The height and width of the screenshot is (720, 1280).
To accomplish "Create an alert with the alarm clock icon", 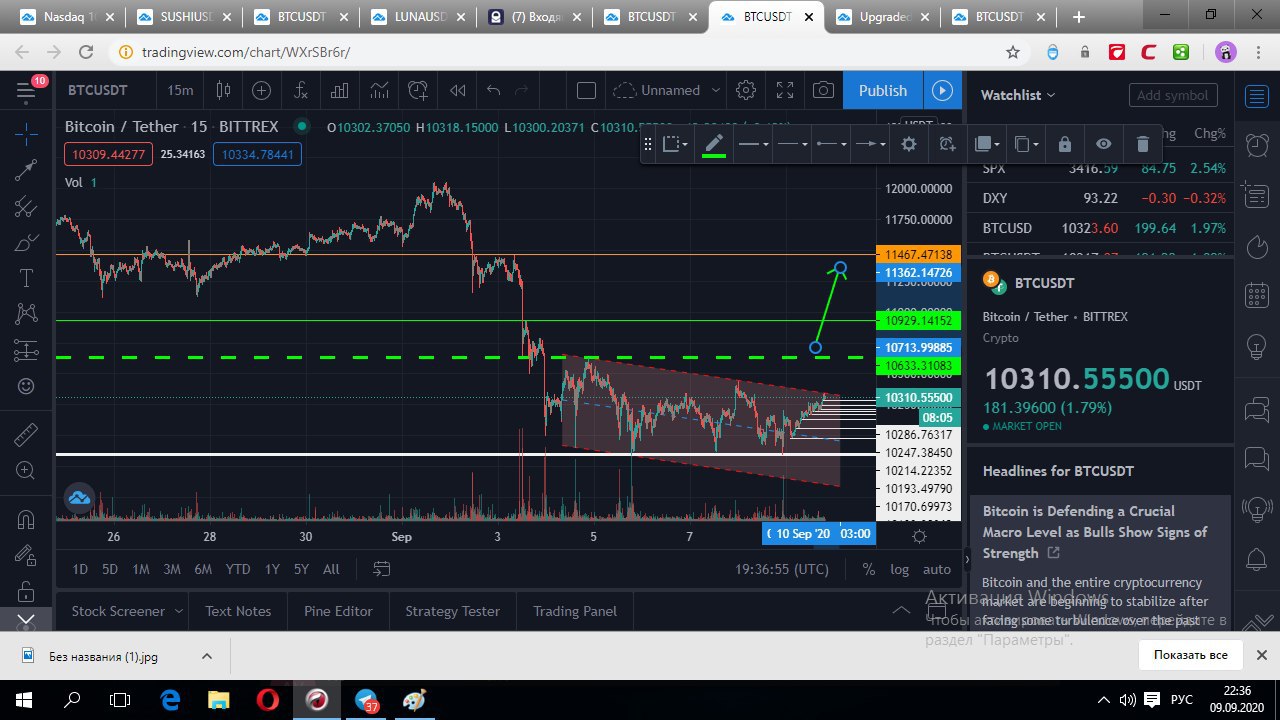I will 418,91.
